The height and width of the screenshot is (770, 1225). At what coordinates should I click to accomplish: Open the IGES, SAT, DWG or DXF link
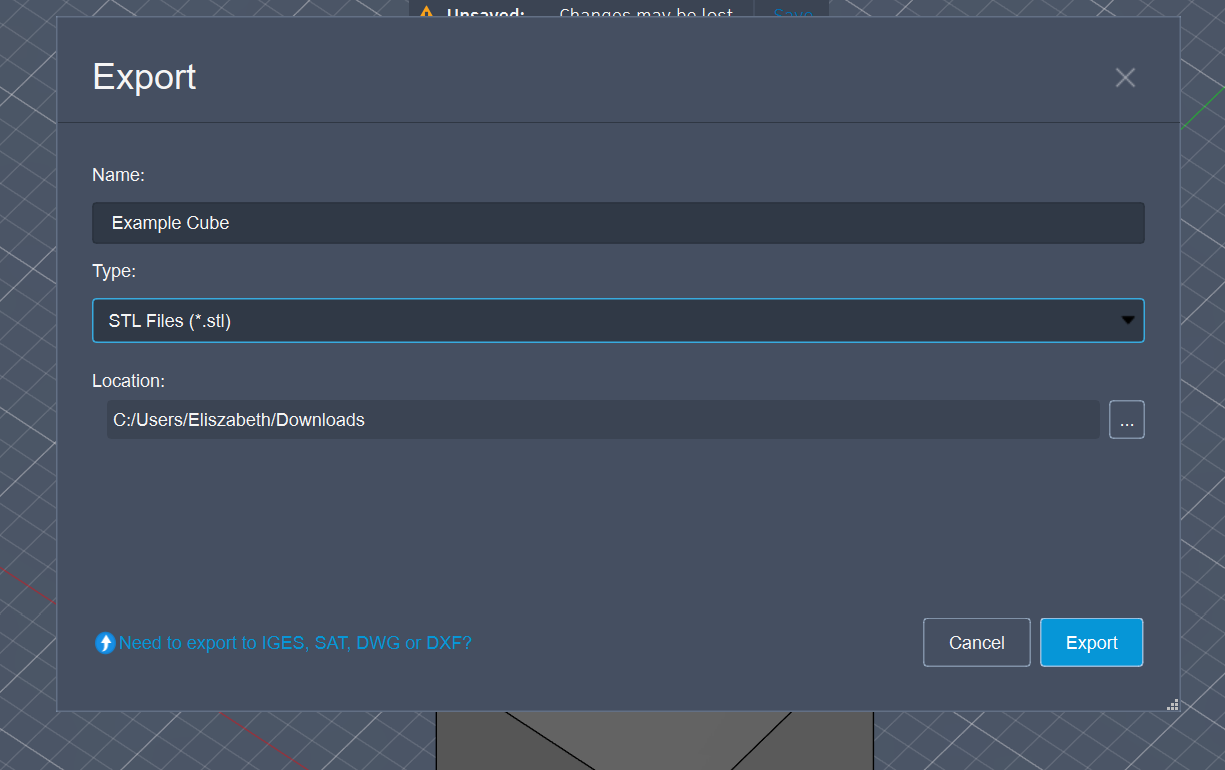click(x=295, y=643)
